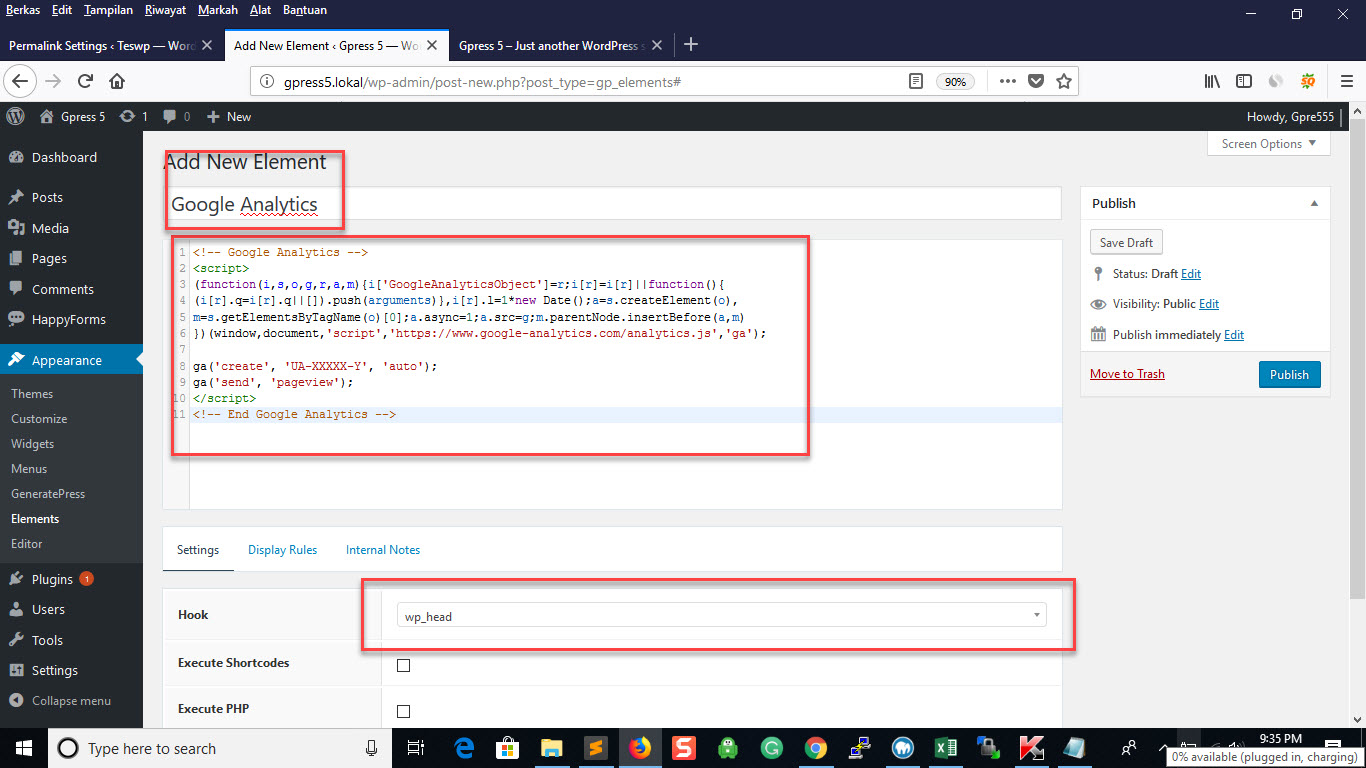Click the Move to Trash link
Image resolution: width=1366 pixels, height=768 pixels.
tap(1127, 374)
